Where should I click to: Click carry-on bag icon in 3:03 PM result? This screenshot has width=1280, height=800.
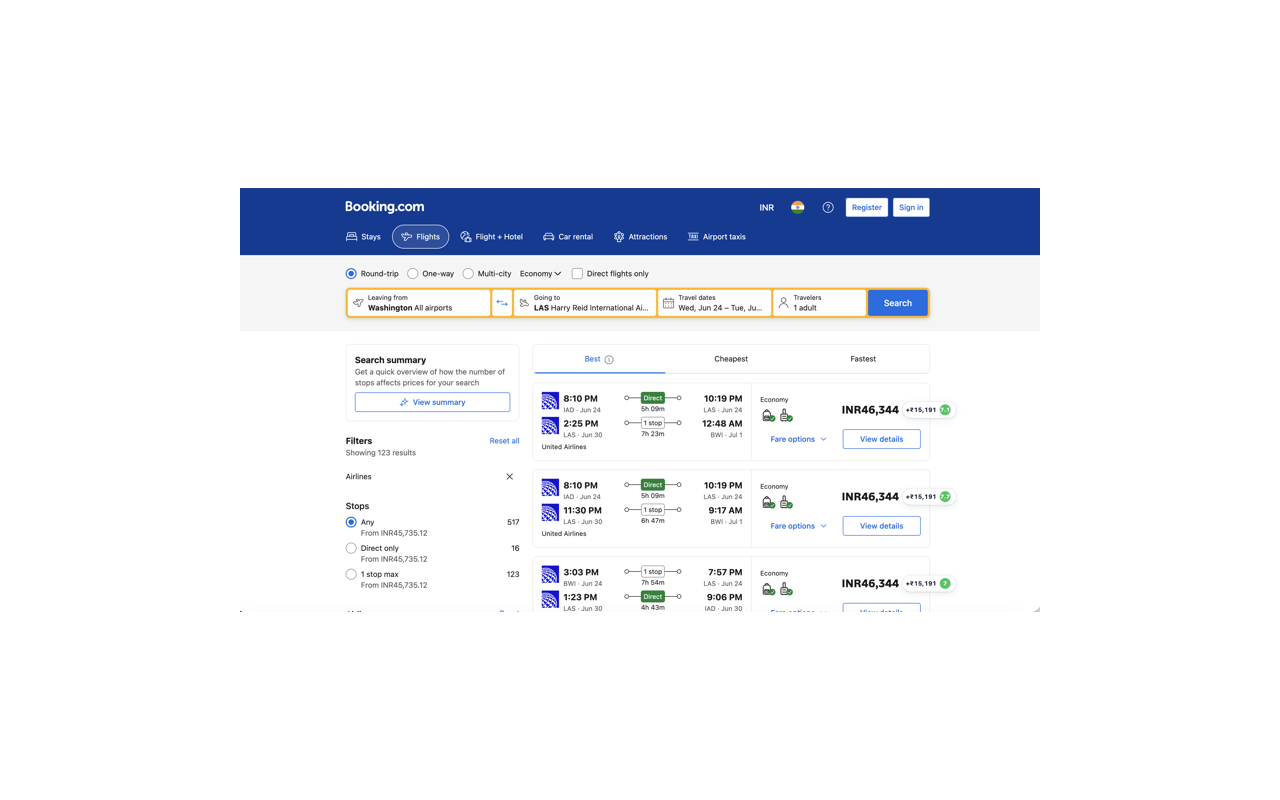pyautogui.click(x=786, y=589)
